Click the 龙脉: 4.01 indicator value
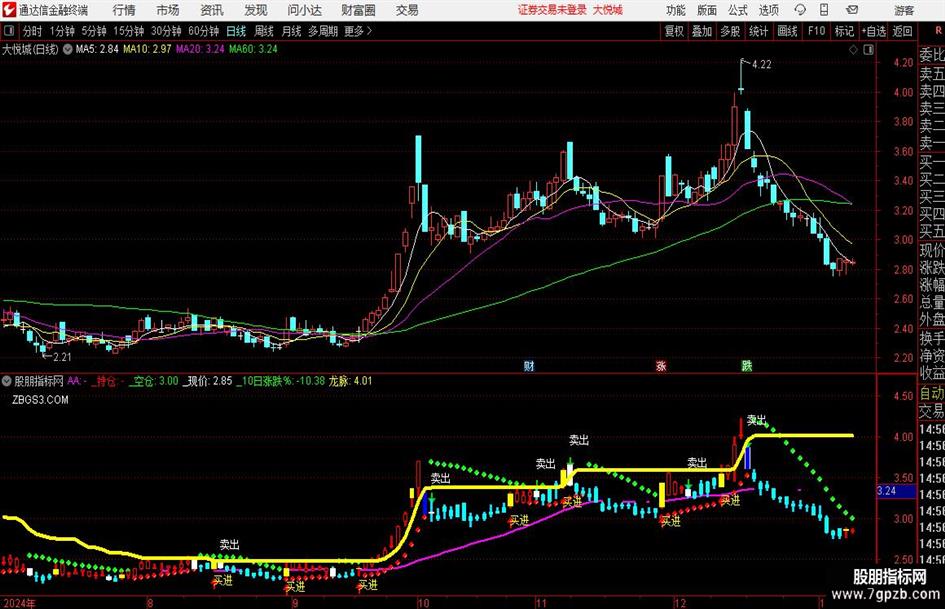945x609 pixels. pos(350,381)
